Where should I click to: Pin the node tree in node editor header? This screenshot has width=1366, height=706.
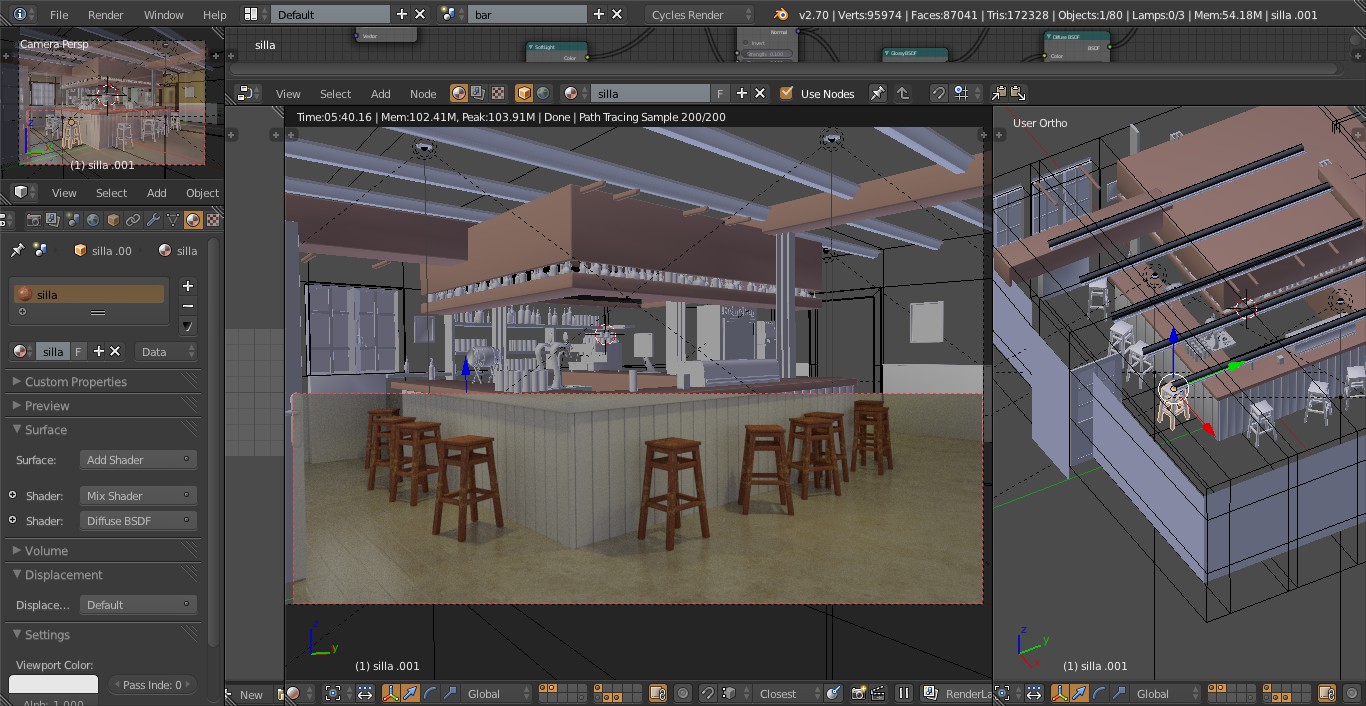(877, 93)
